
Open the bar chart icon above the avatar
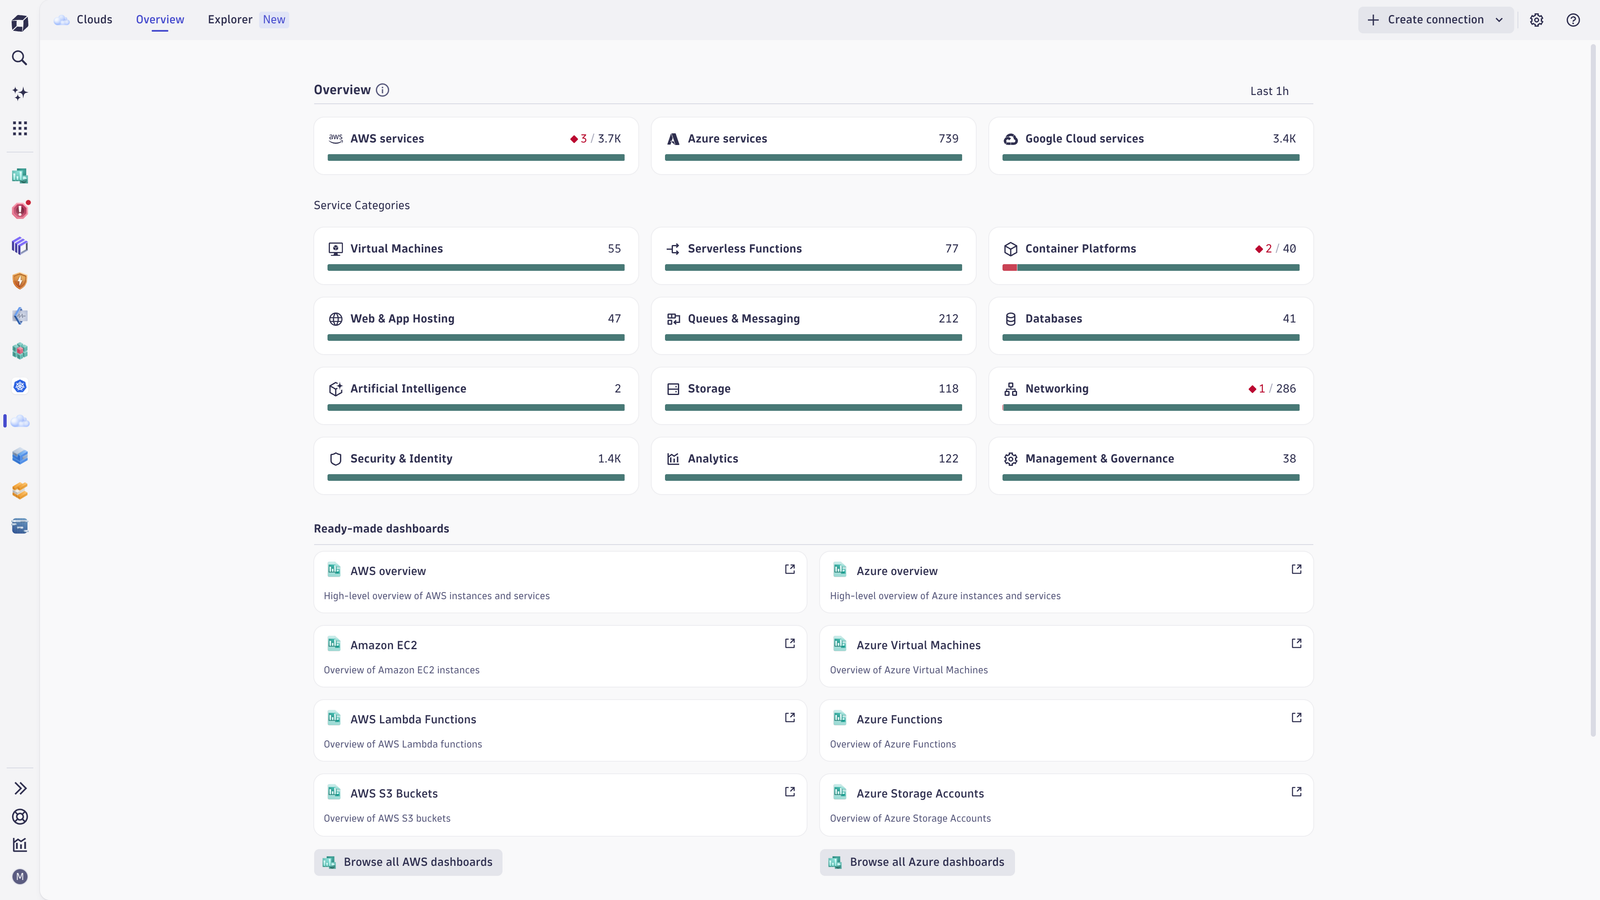pos(20,845)
